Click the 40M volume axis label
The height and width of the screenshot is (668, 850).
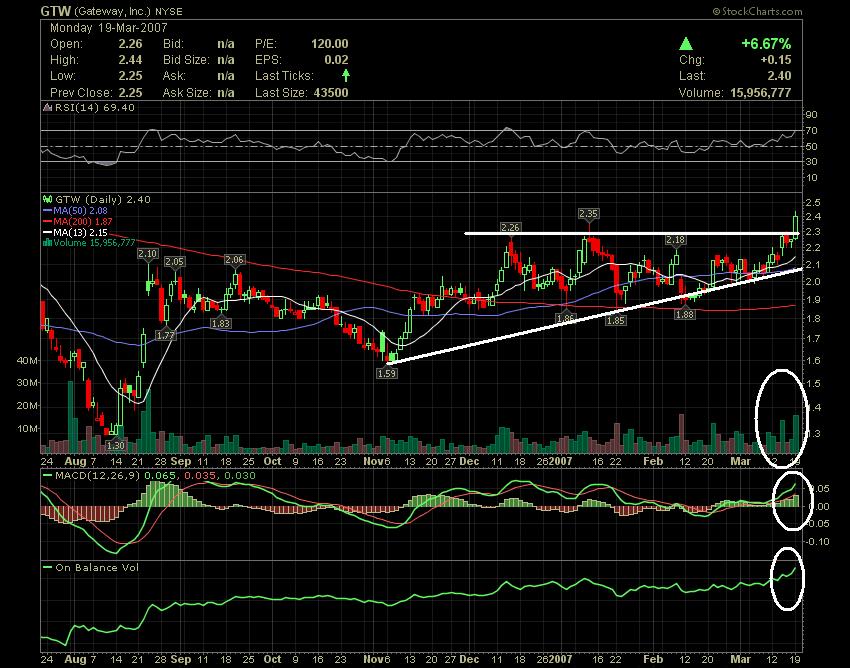point(27,361)
